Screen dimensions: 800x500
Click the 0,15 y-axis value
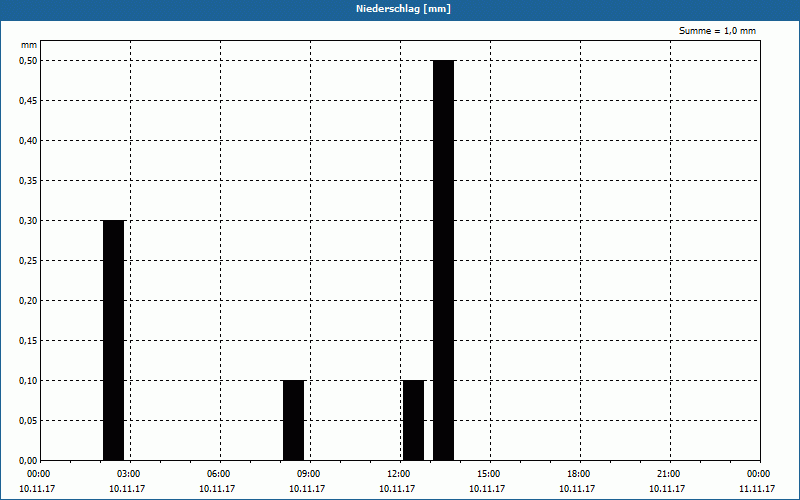pyautogui.click(x=28, y=341)
